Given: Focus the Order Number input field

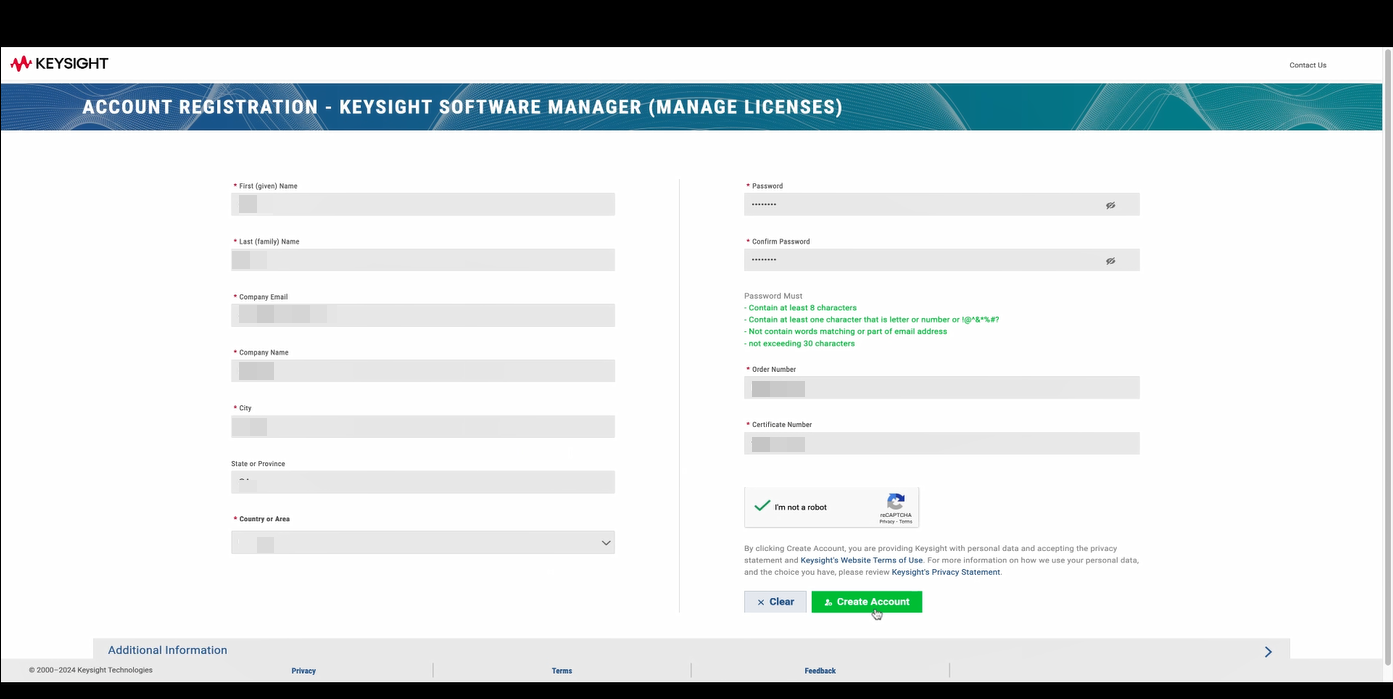Looking at the screenshot, I should point(941,388).
